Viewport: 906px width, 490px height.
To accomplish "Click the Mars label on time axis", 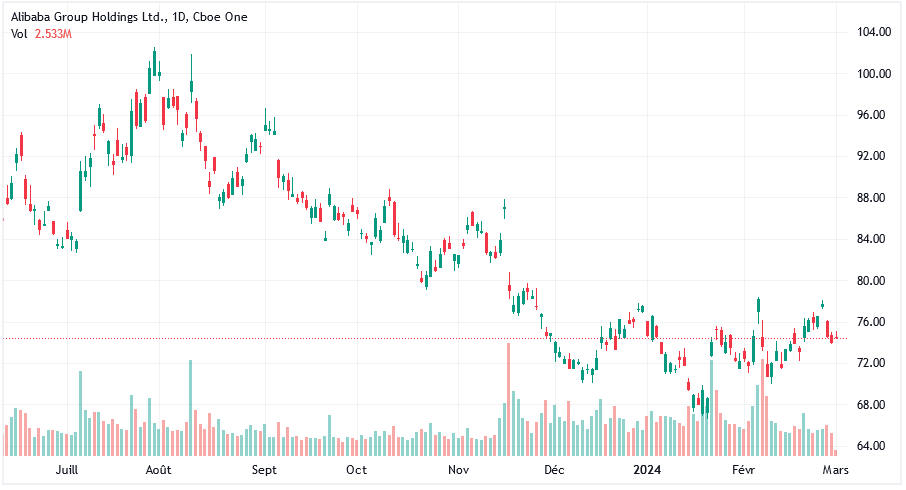I will 836,469.
